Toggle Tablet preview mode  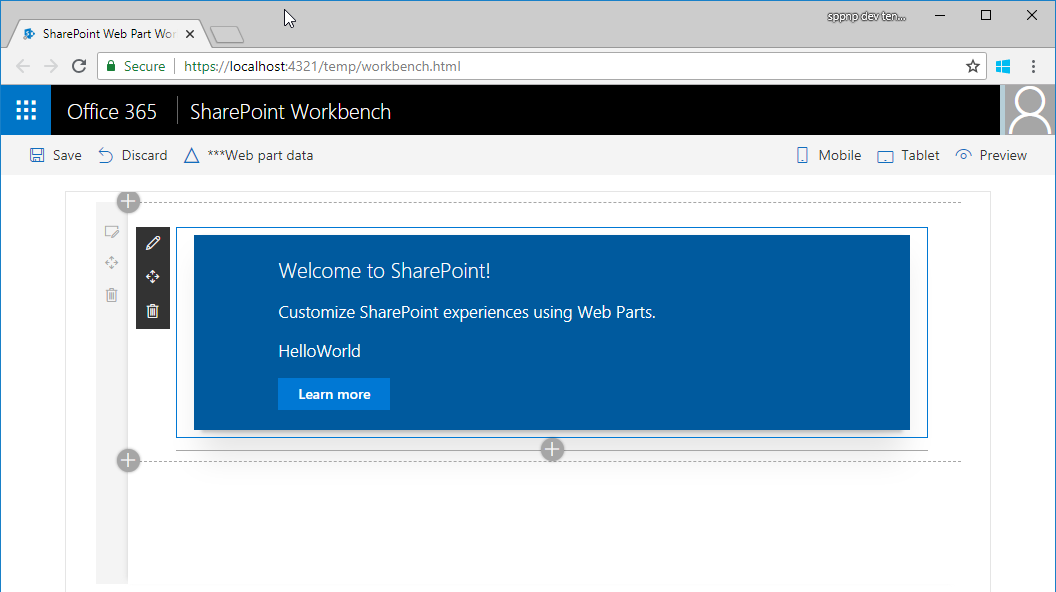click(x=907, y=155)
